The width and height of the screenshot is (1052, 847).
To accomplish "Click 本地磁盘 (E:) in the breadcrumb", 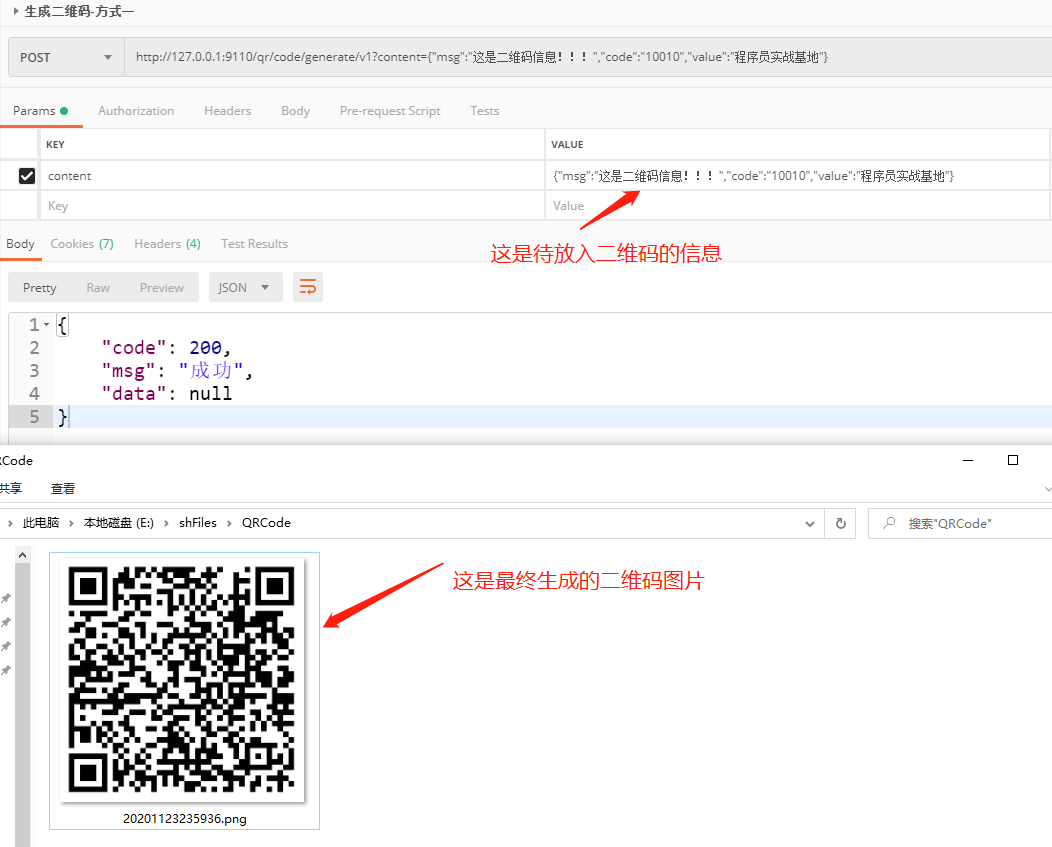I will click(119, 523).
